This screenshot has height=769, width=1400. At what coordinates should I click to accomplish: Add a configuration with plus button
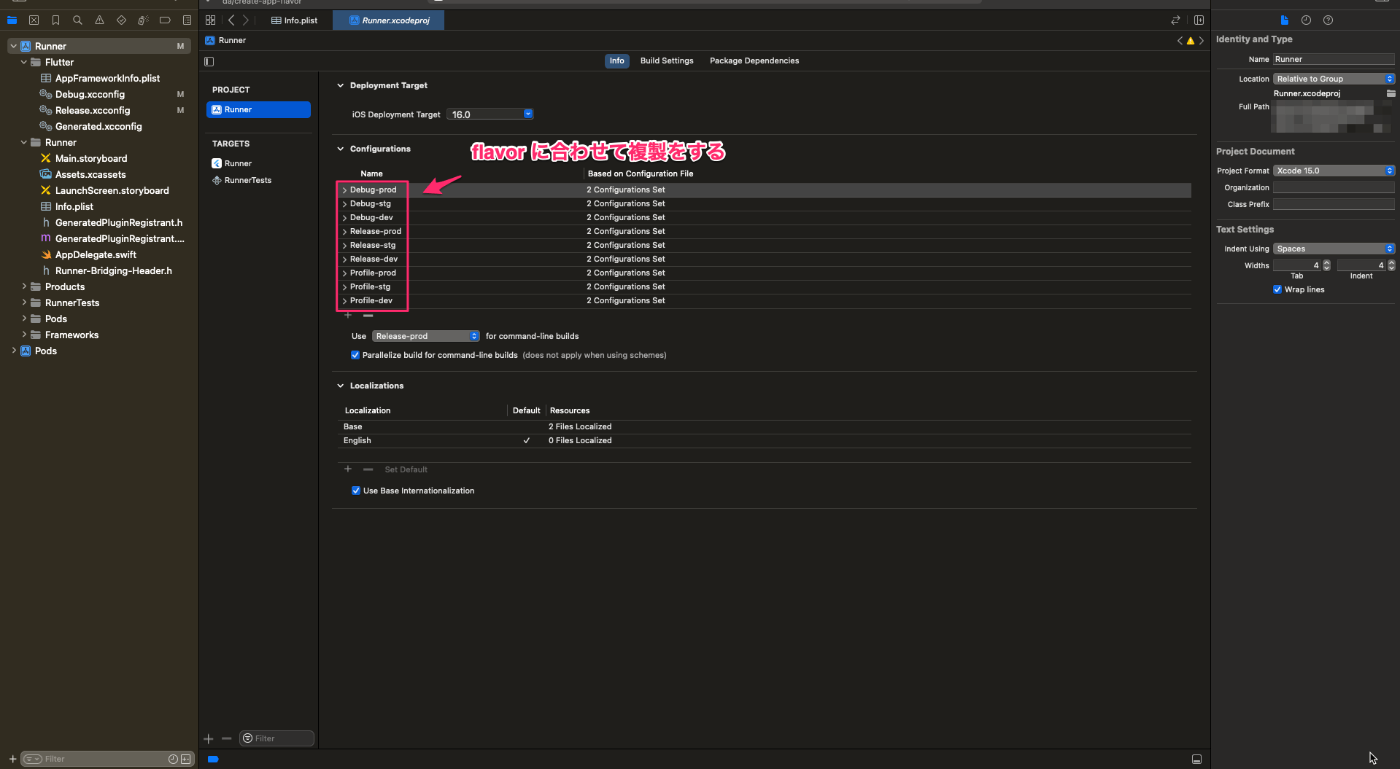(x=348, y=315)
